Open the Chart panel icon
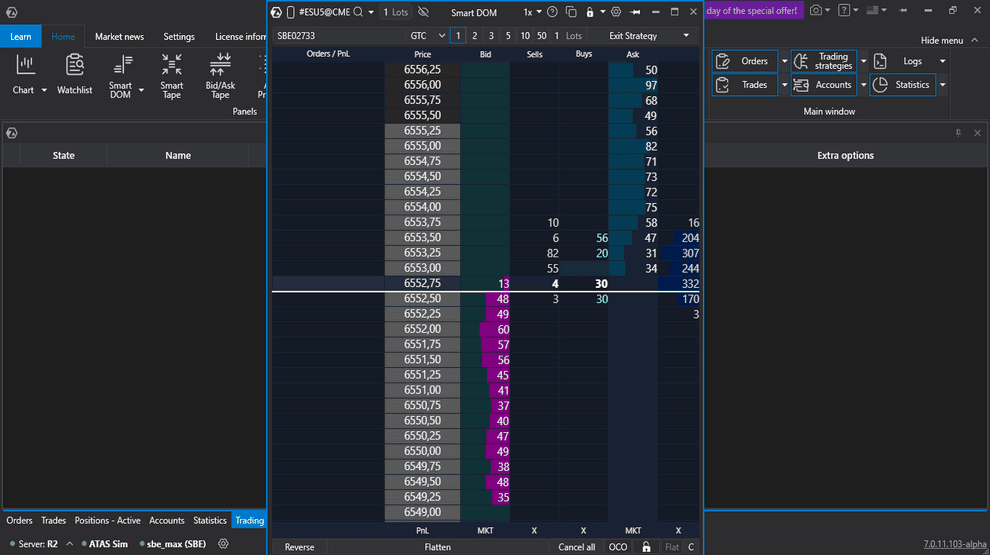 [25, 66]
